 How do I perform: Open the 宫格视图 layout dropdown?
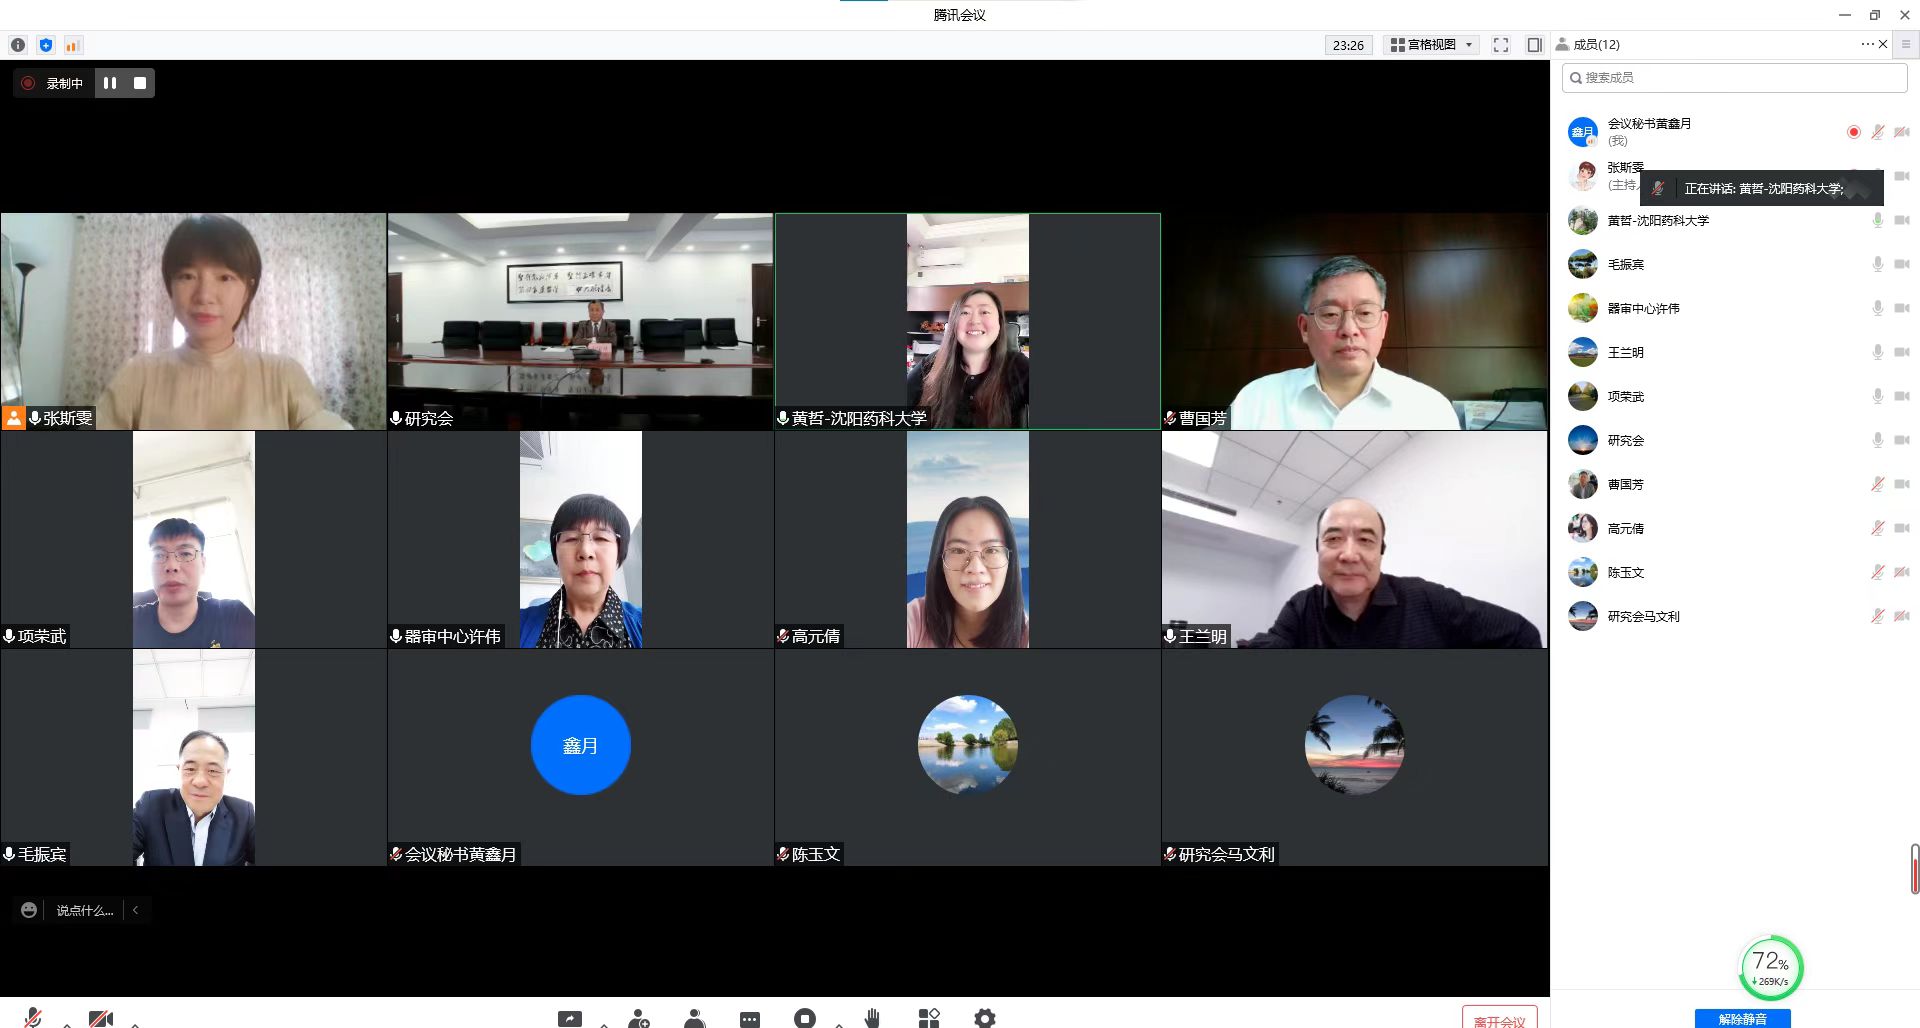tap(1432, 45)
